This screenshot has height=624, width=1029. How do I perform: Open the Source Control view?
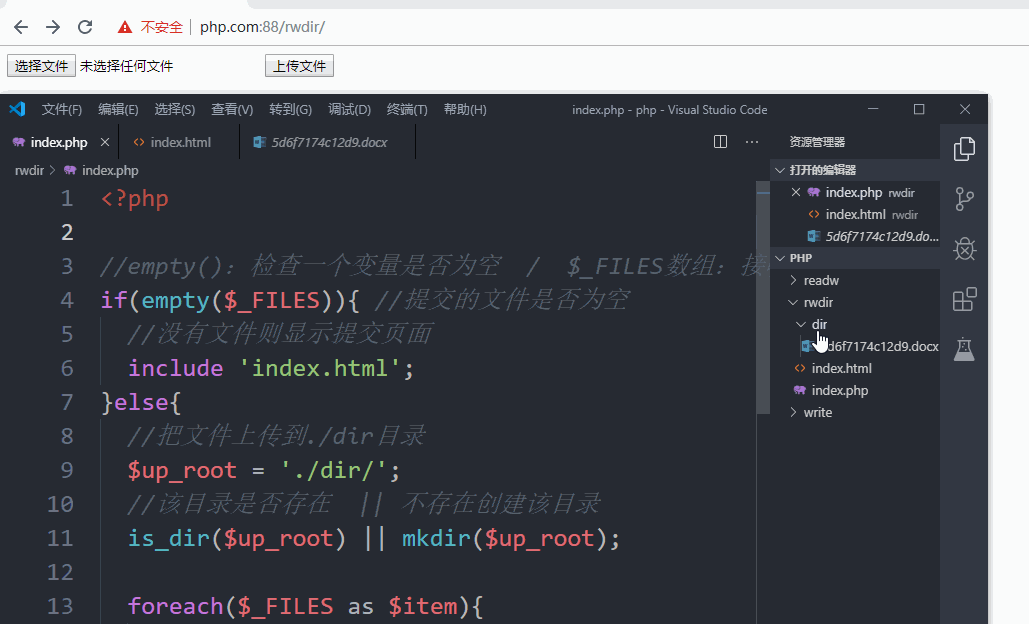[964, 199]
